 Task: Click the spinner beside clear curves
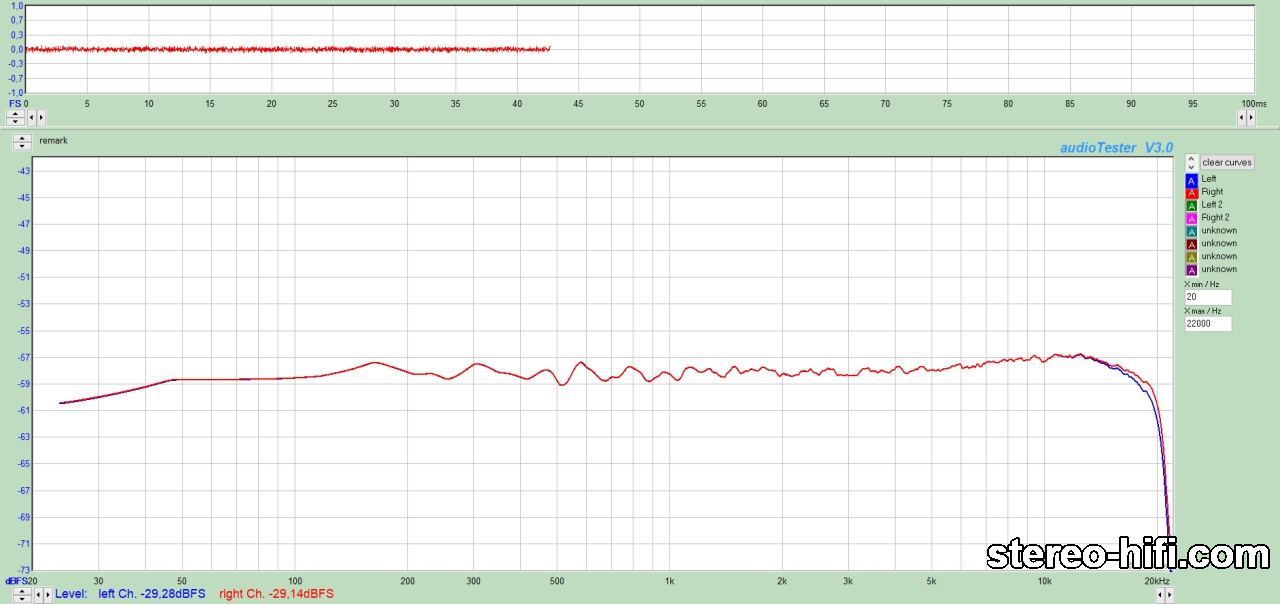[1191, 162]
